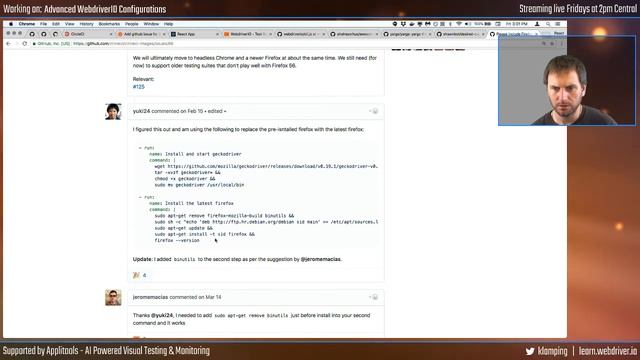This screenshot has height=360, width=640.
Task: Click the battery indicator in menu bar
Action: pos(482,24)
